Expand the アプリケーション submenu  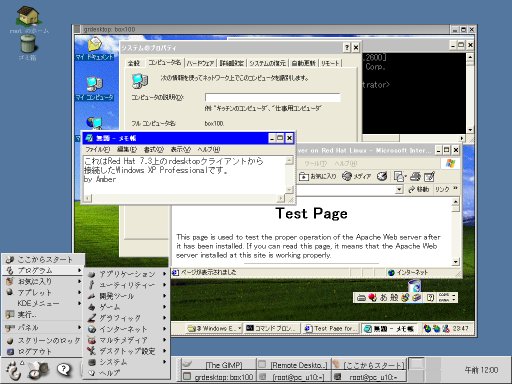(127, 274)
